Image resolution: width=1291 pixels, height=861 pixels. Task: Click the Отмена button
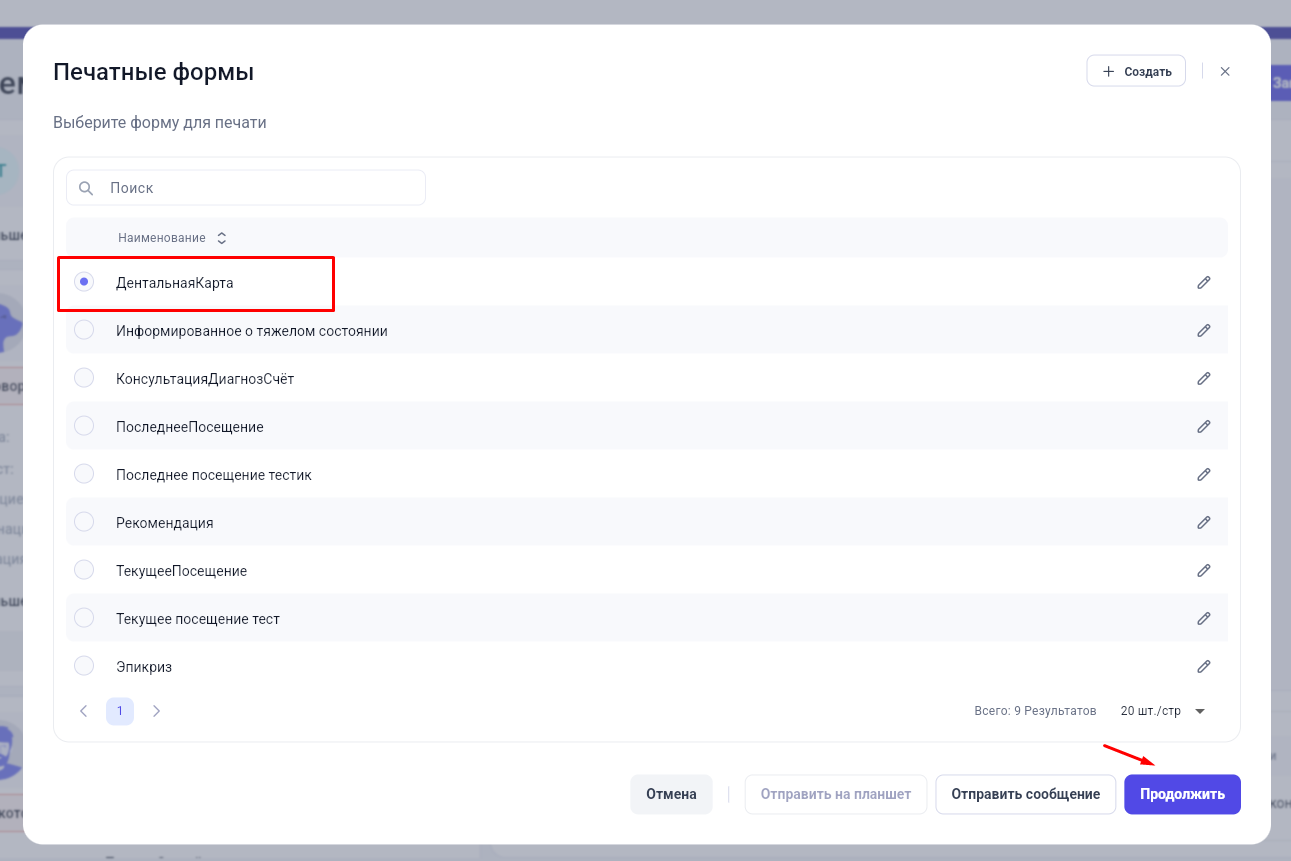point(671,794)
